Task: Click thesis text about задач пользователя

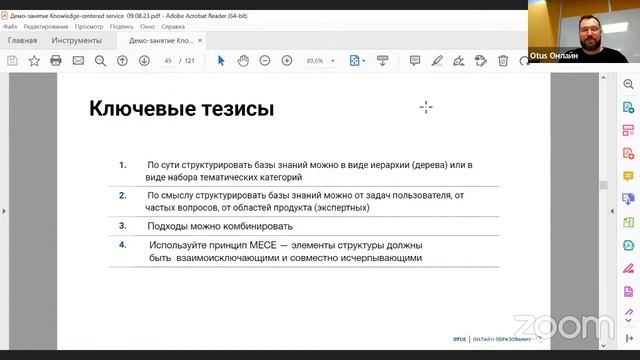Action: pos(305,201)
